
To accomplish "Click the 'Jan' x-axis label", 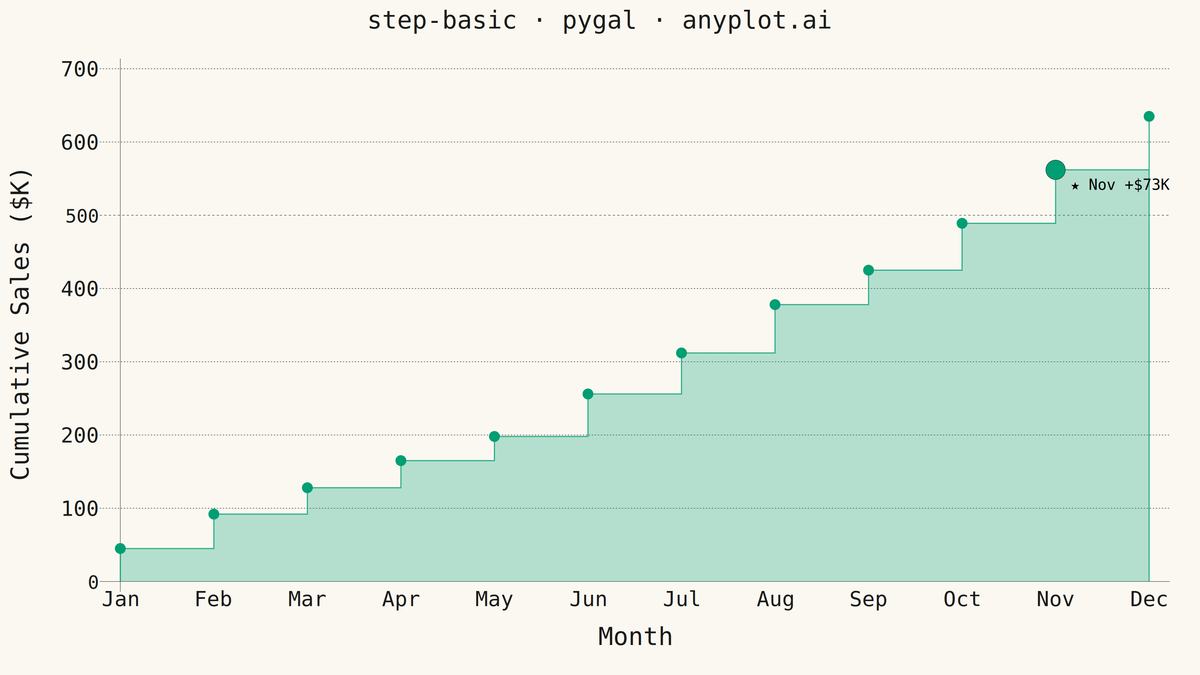I will tap(120, 599).
